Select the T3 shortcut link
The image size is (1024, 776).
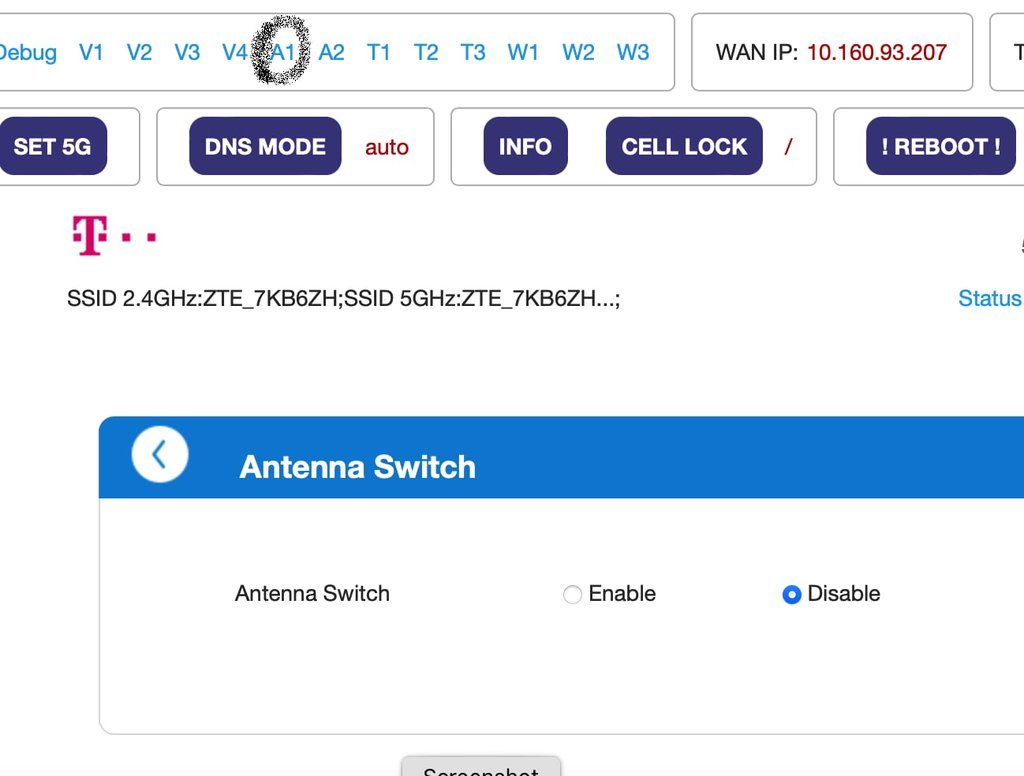click(x=473, y=52)
